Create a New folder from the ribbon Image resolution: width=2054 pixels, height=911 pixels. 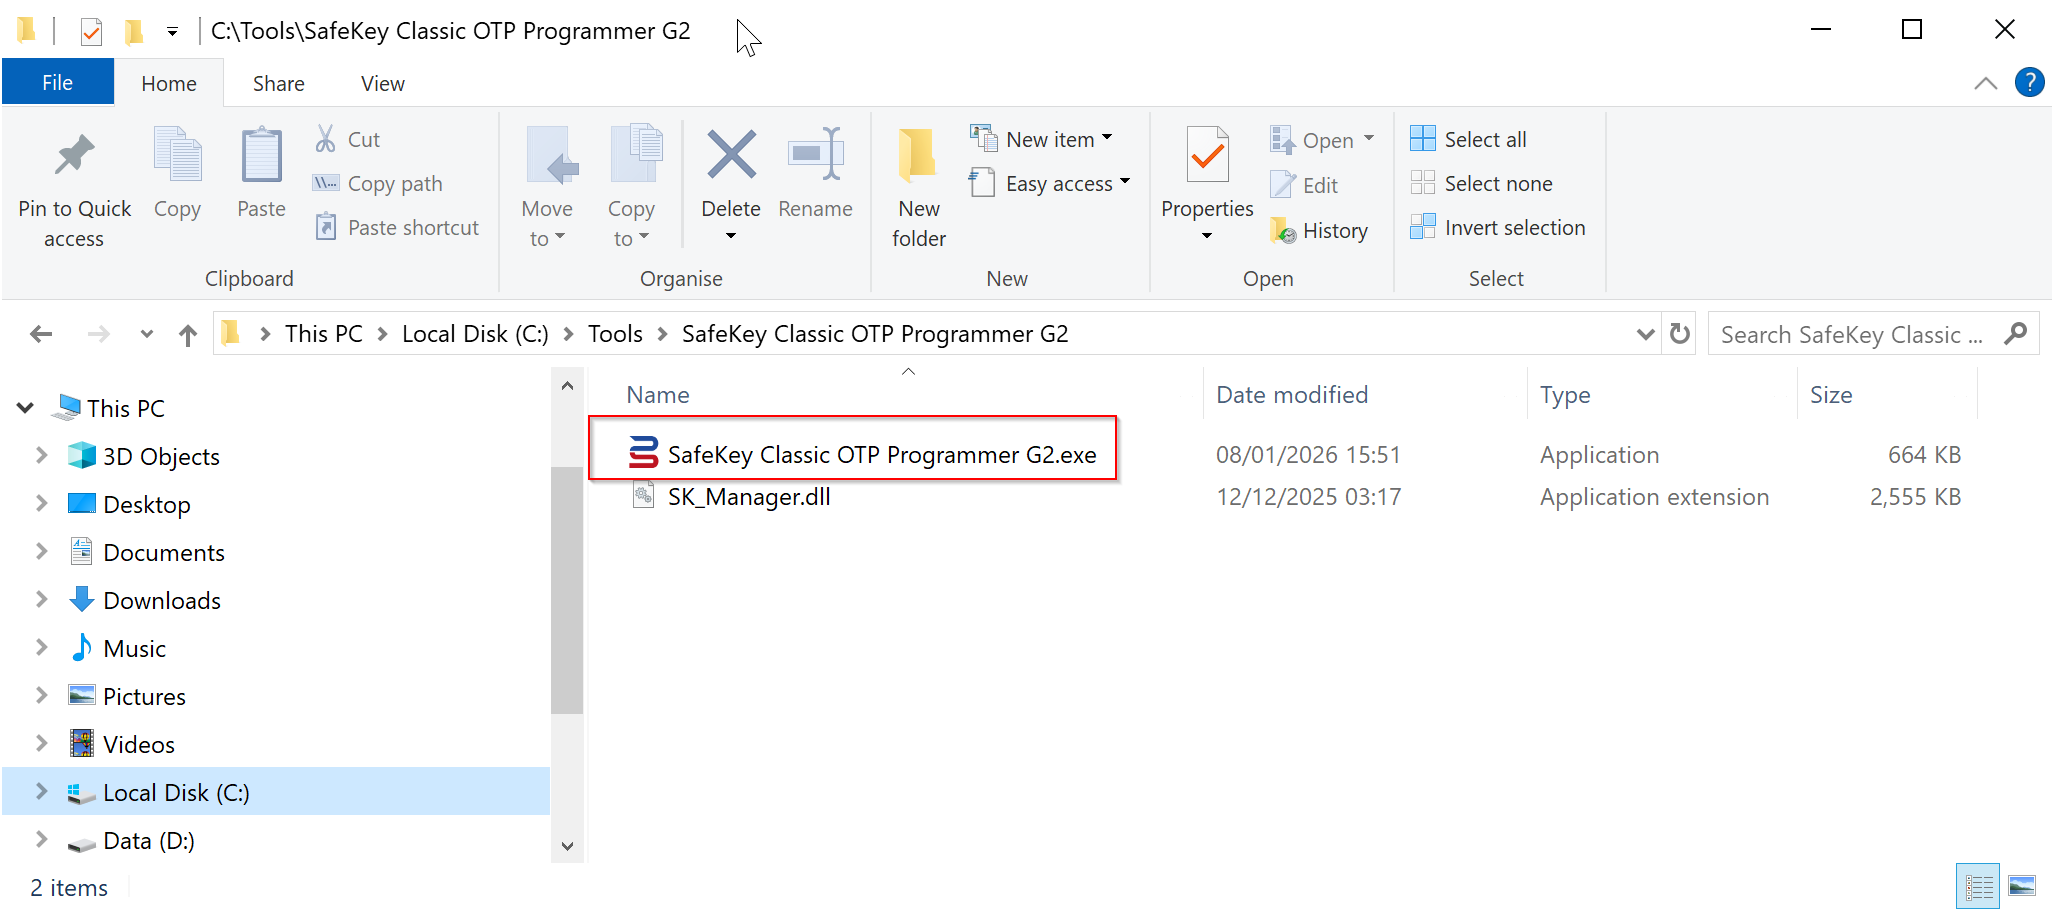click(918, 185)
